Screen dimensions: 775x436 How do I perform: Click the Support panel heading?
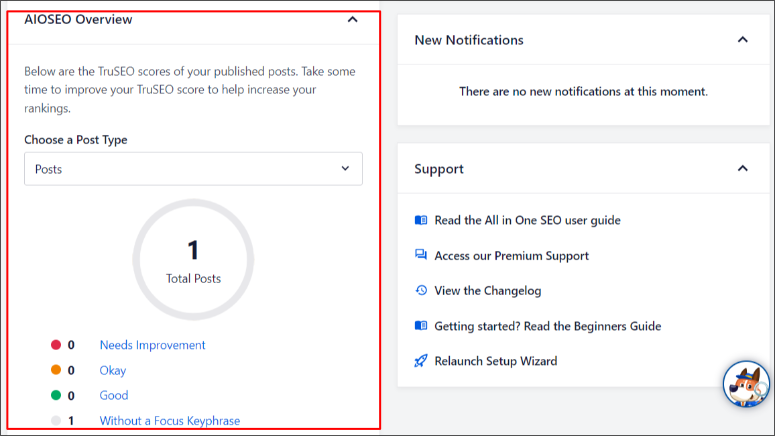[x=439, y=169]
